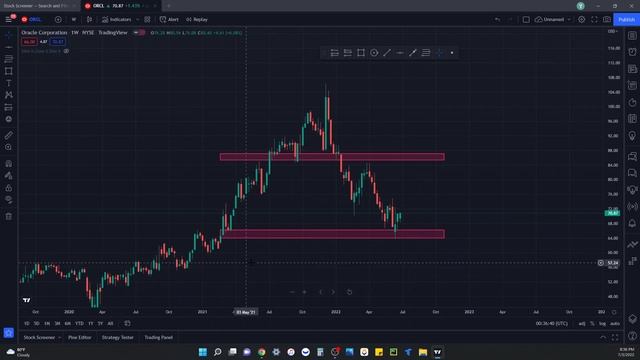Click the add symbol plus icon
640x360 pixels.
pyautogui.click(x=58, y=19)
